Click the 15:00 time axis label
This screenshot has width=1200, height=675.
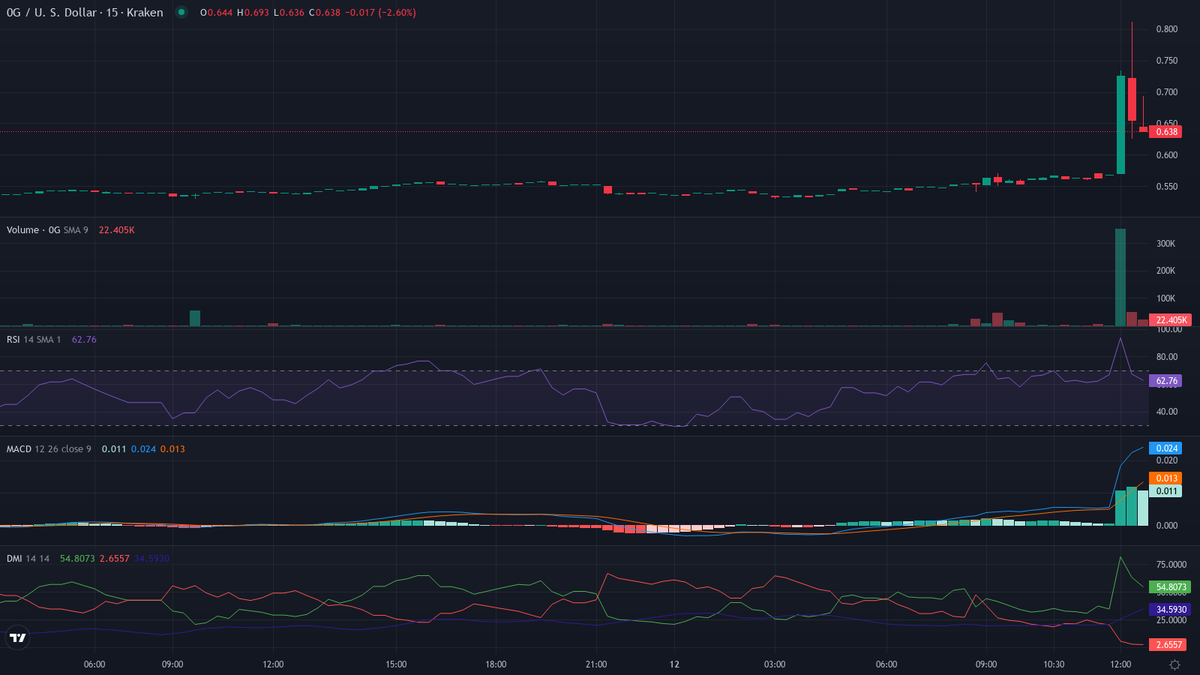(x=395, y=664)
